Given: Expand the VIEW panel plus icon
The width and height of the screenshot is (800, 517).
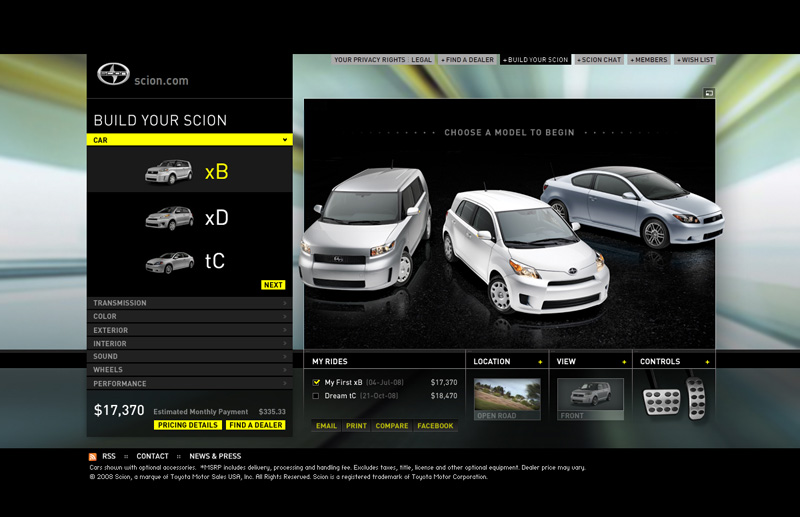Looking at the screenshot, I should coord(624,362).
